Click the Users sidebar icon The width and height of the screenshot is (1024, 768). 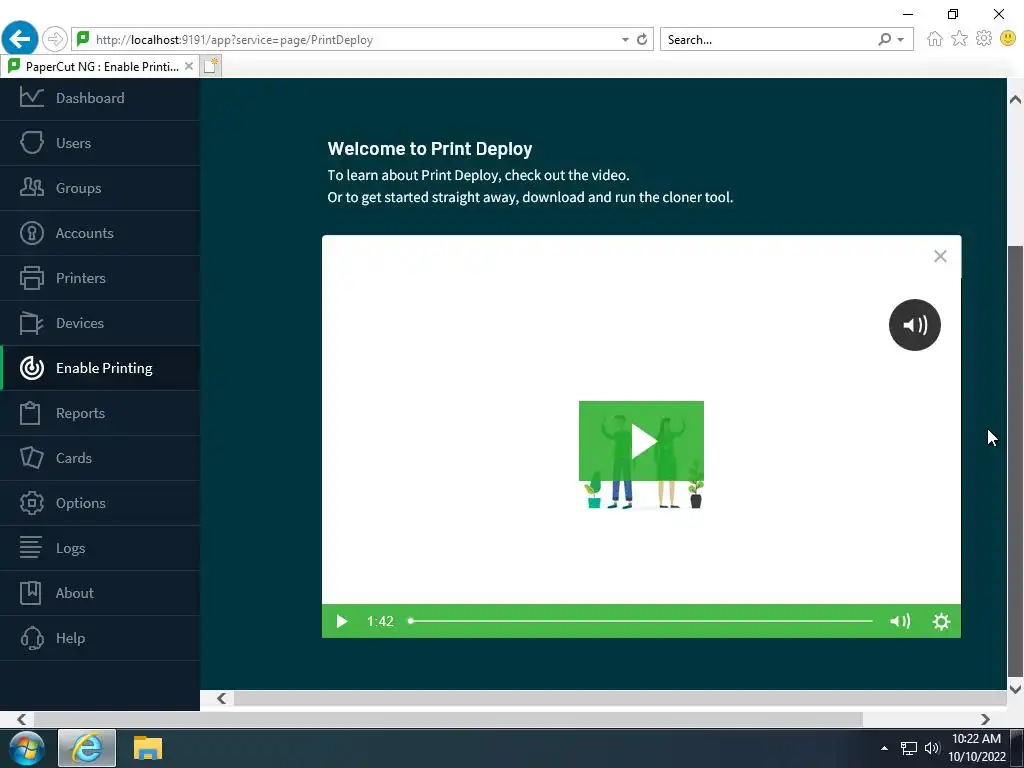point(31,142)
